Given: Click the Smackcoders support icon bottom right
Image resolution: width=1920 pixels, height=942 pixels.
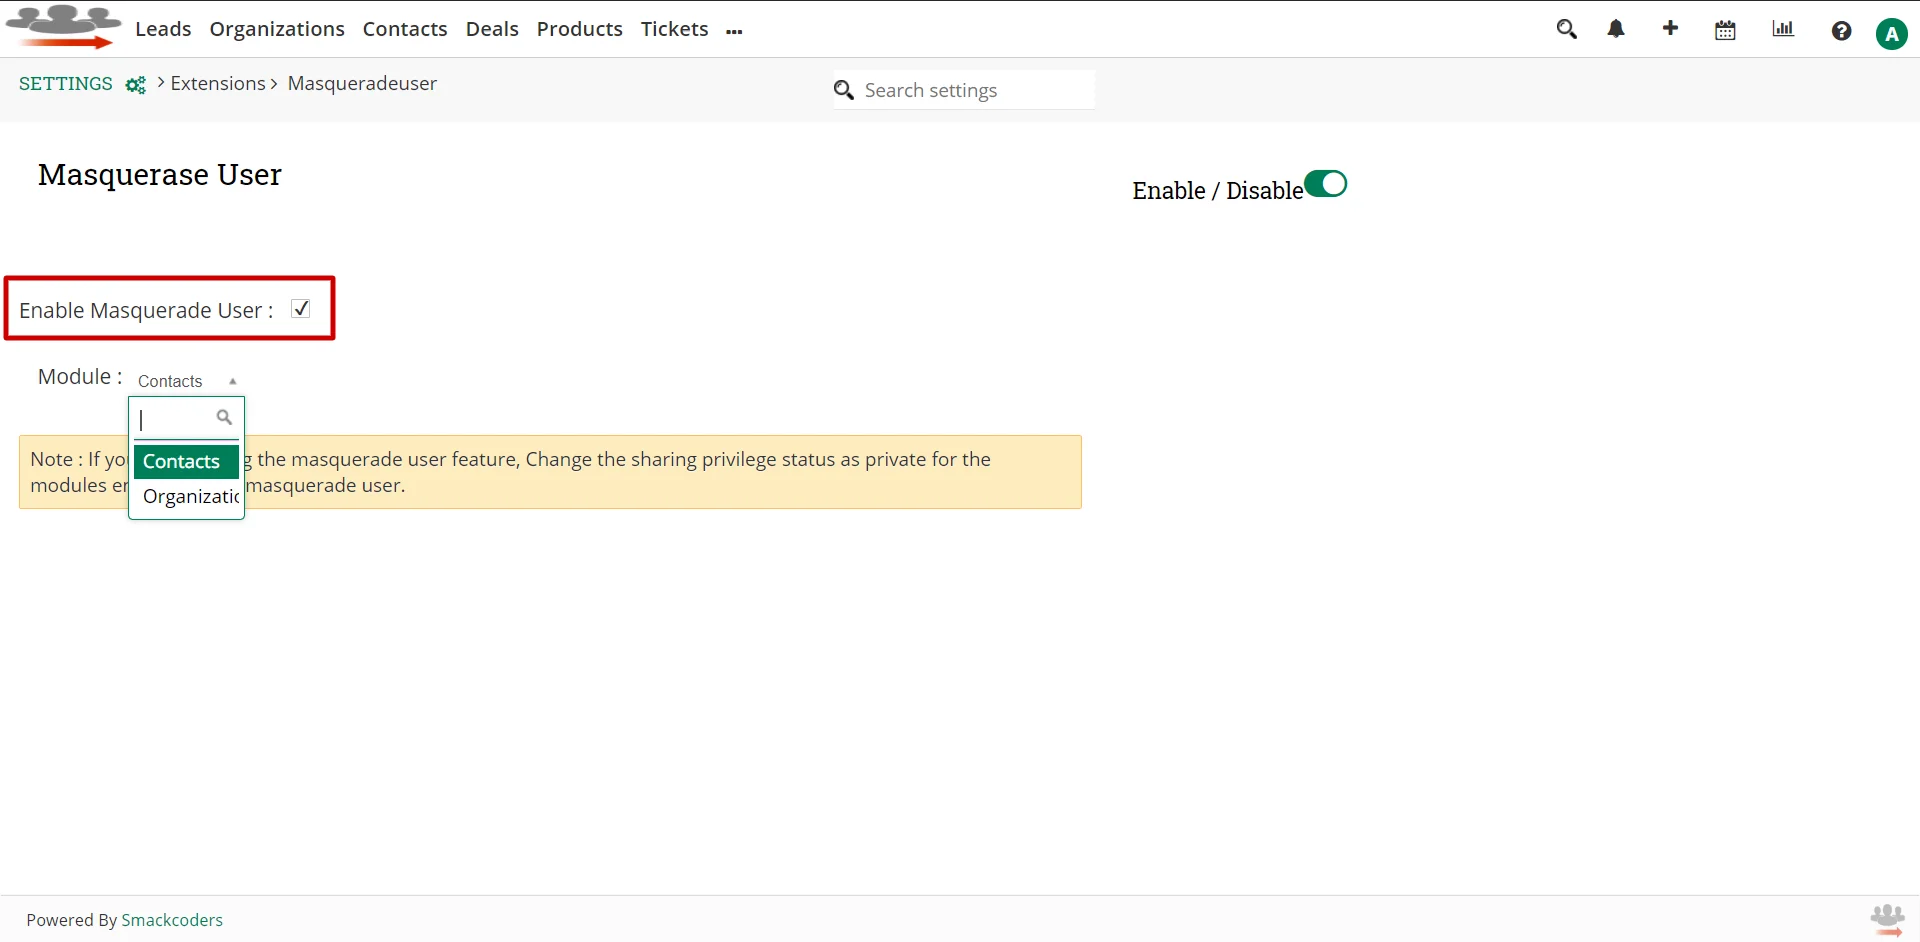Looking at the screenshot, I should [x=1886, y=919].
